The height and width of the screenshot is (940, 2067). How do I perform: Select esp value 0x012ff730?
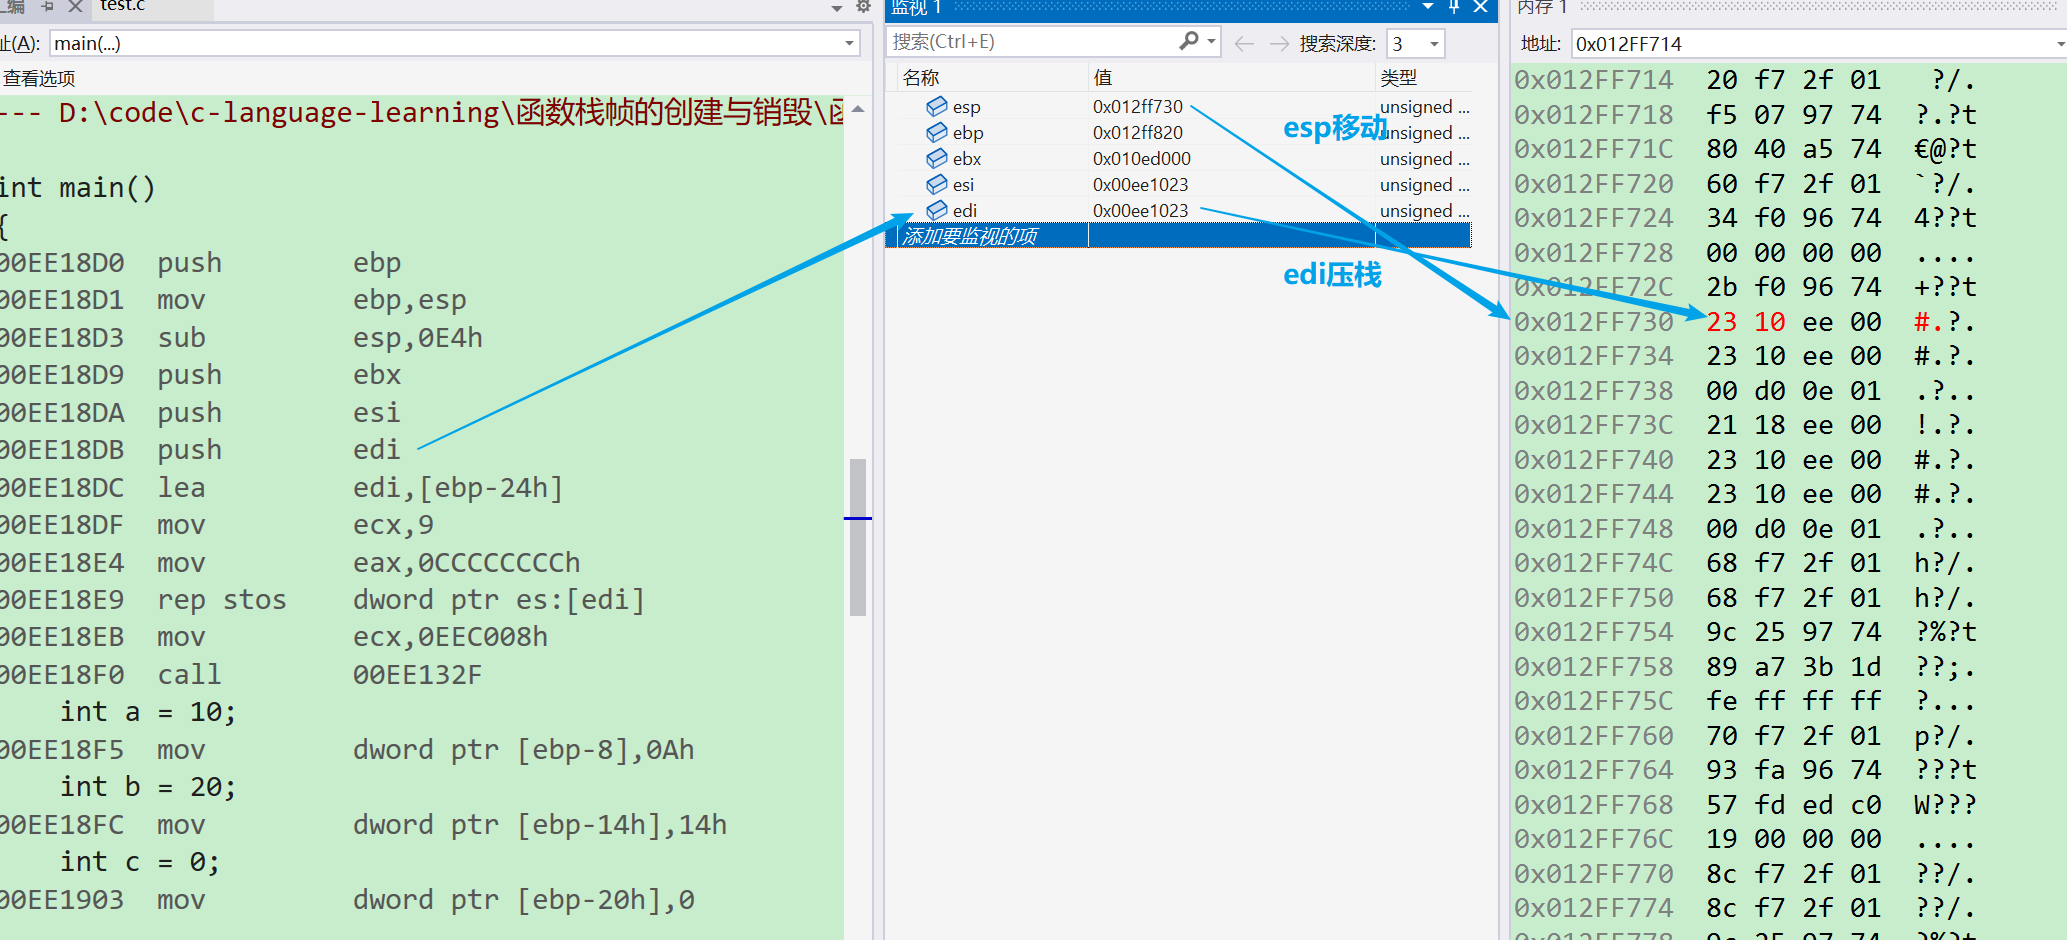click(1137, 106)
